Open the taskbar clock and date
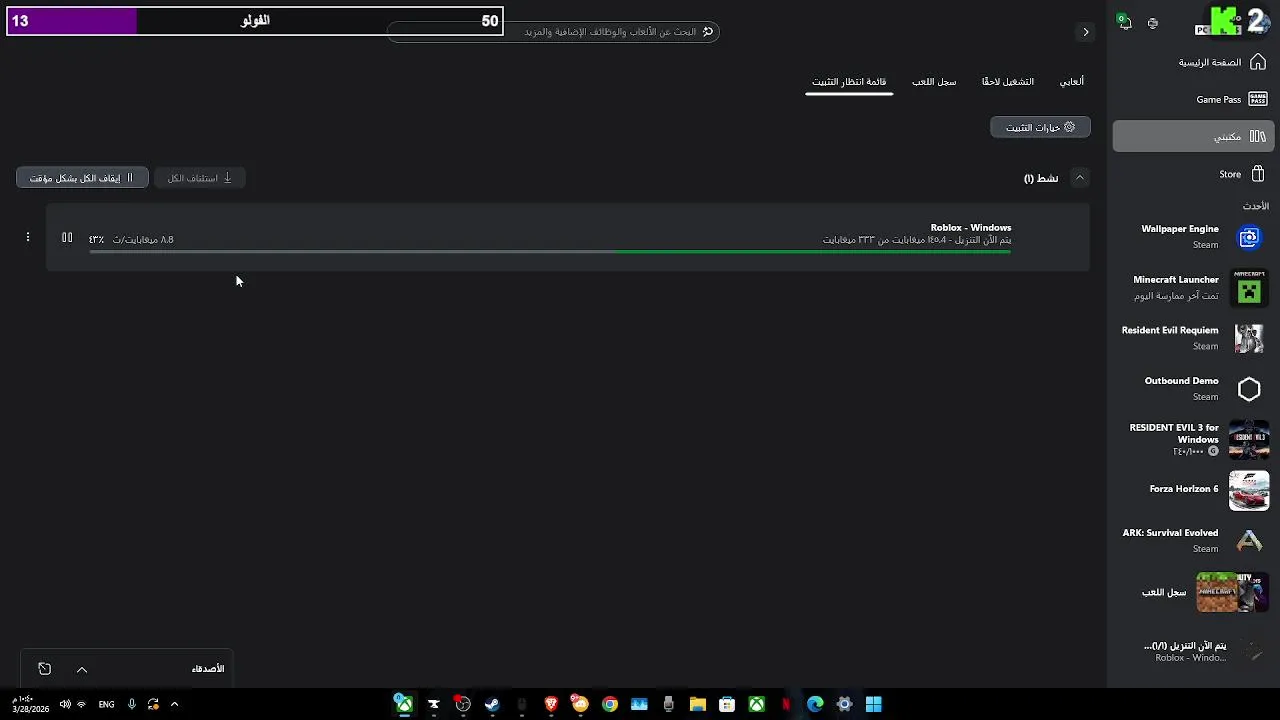 coord(30,704)
